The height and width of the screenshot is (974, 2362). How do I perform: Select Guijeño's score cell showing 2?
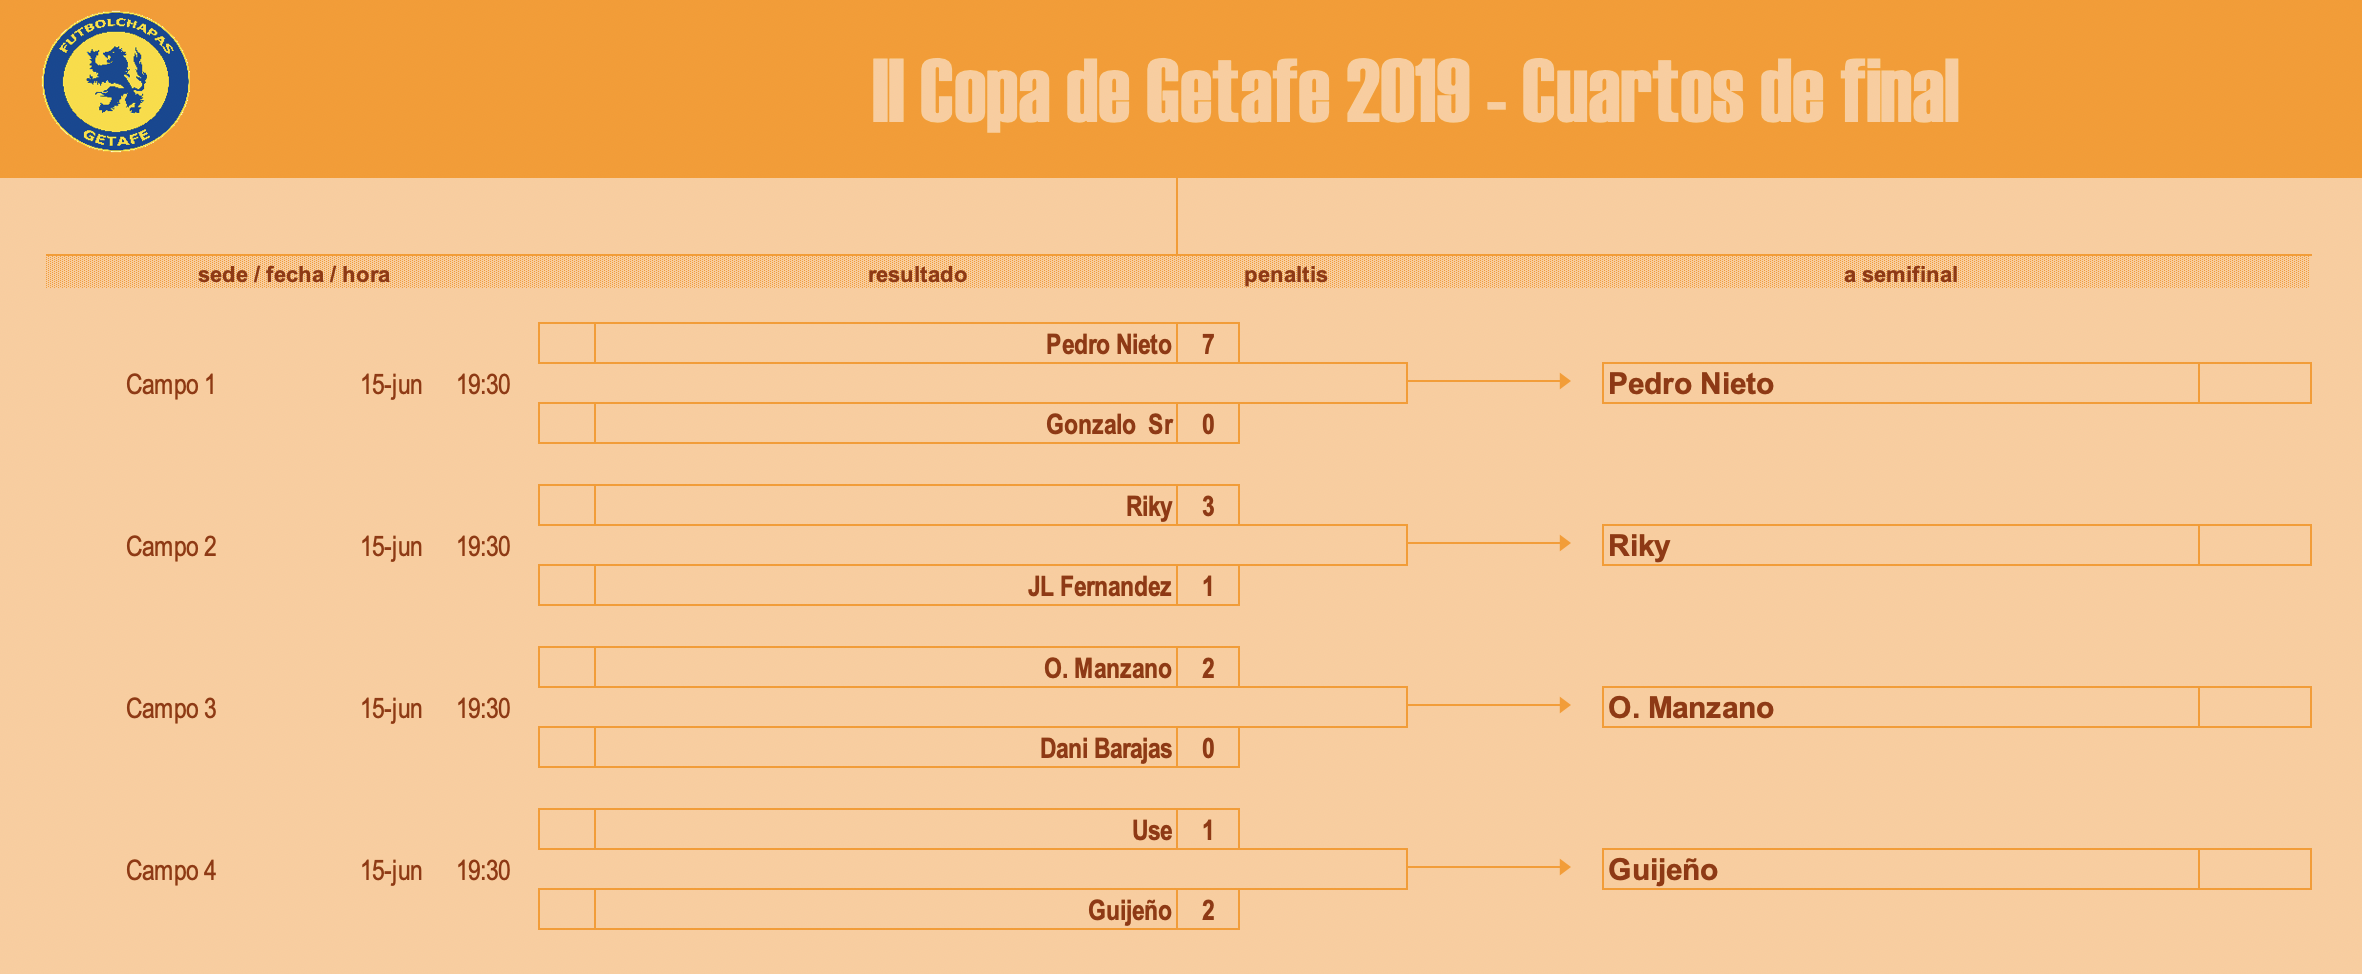coord(1208,909)
